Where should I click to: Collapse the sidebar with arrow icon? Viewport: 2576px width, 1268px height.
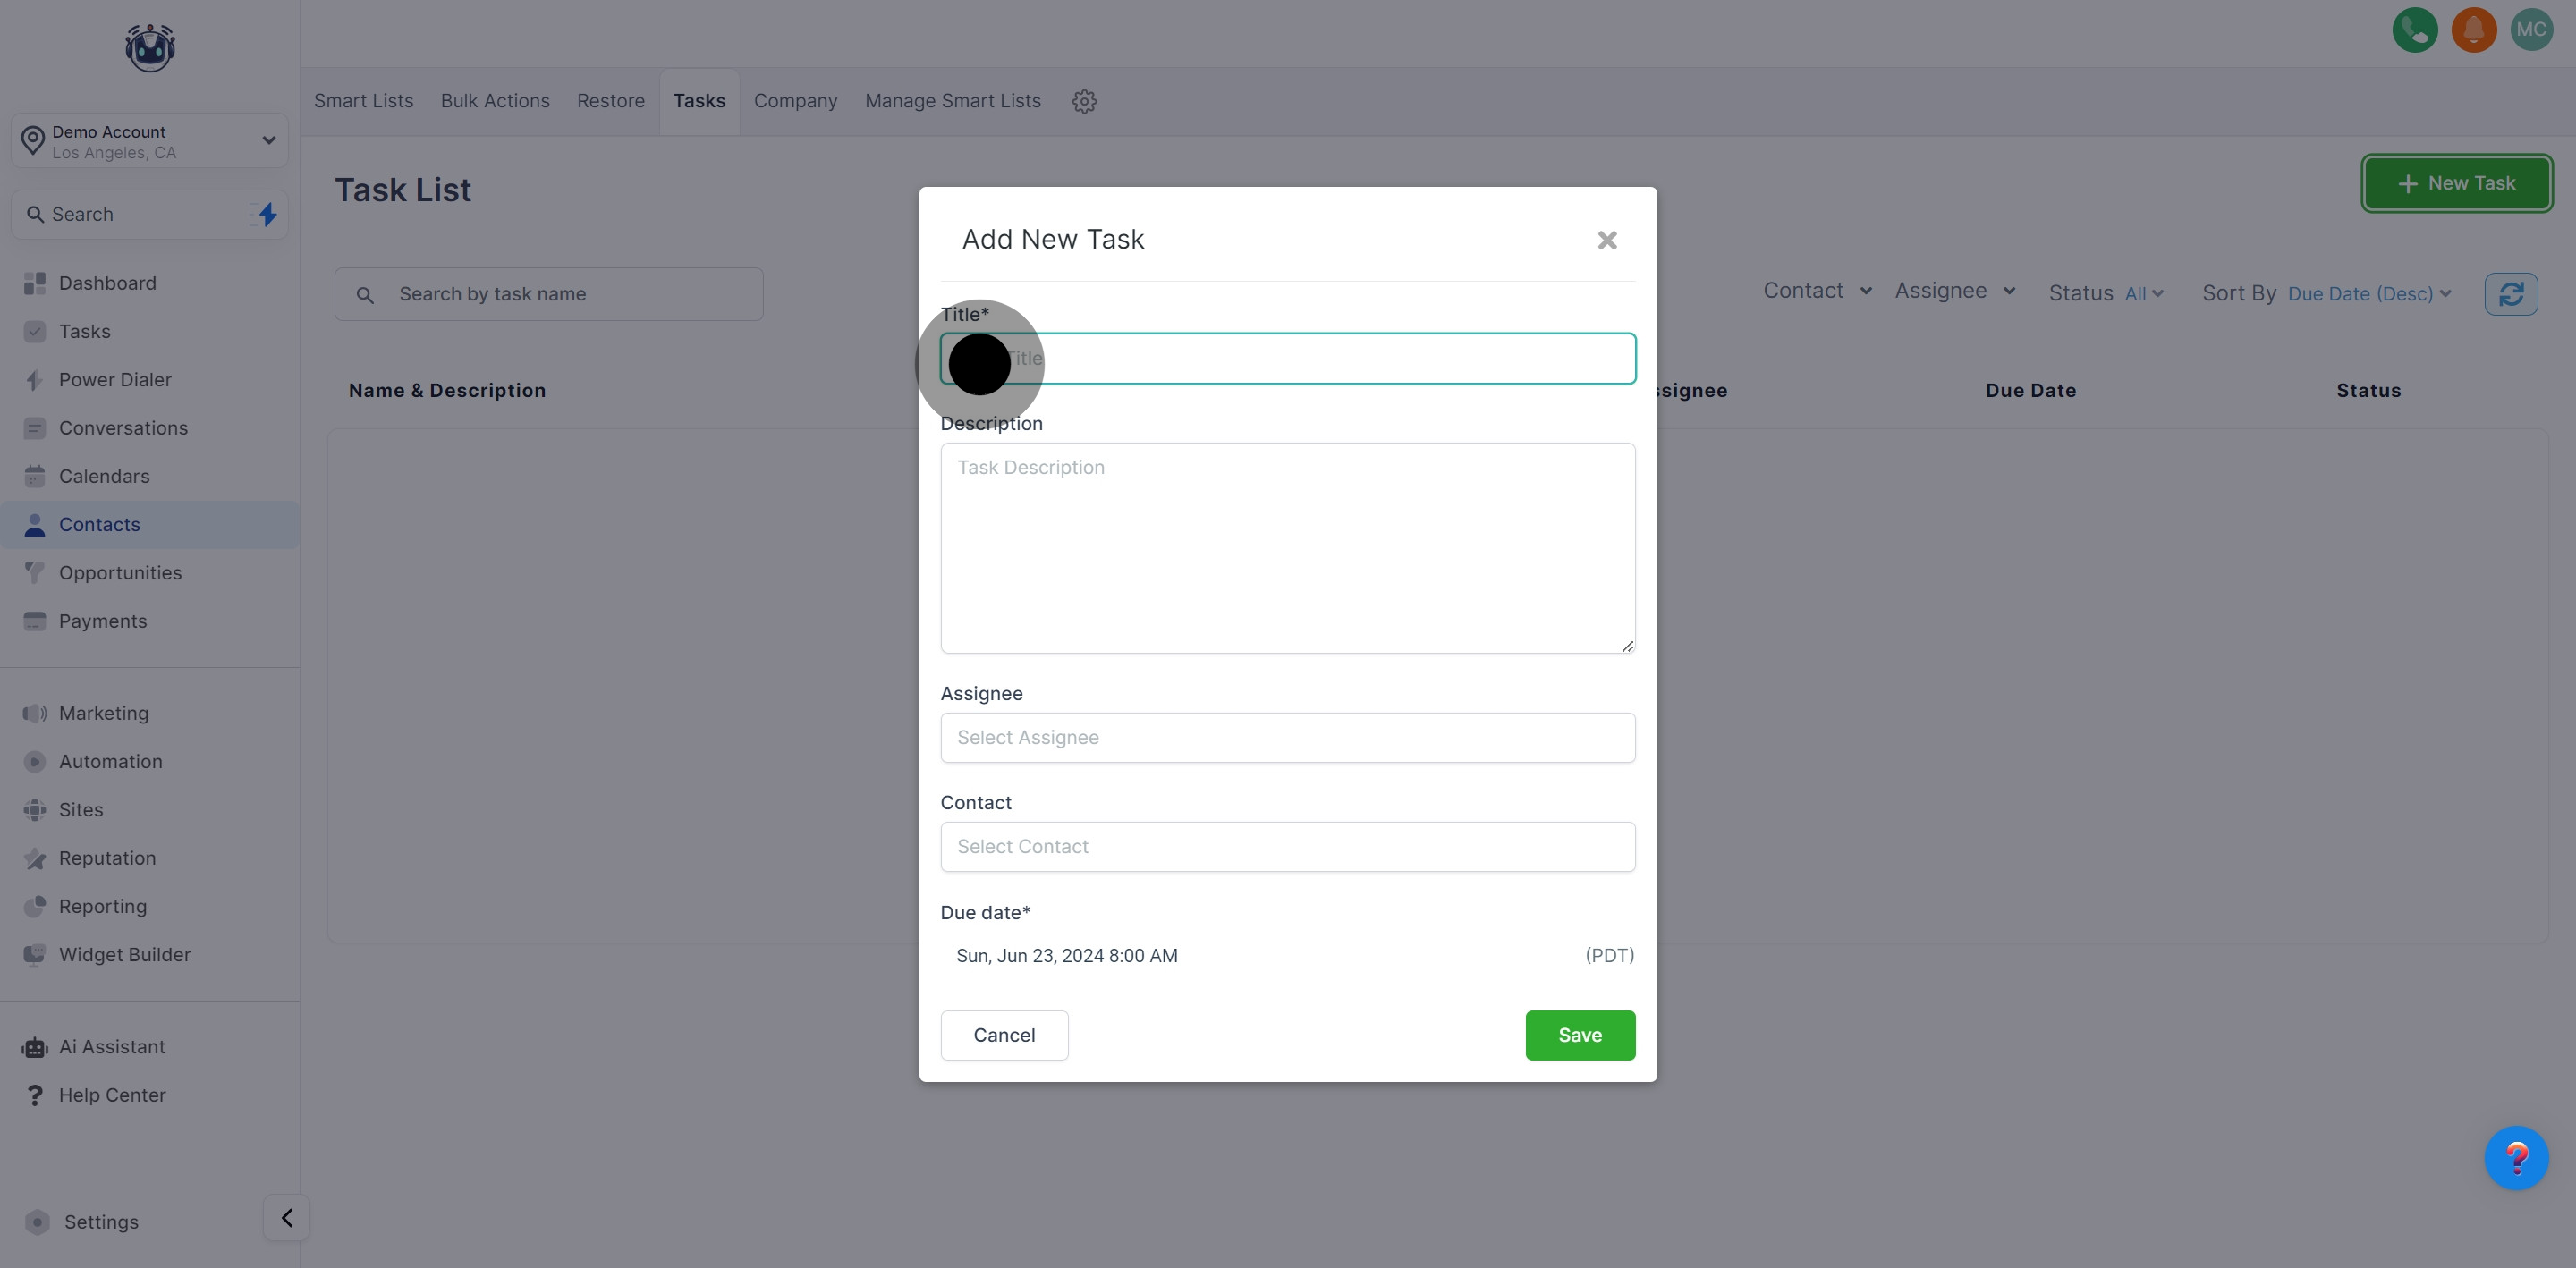[287, 1218]
